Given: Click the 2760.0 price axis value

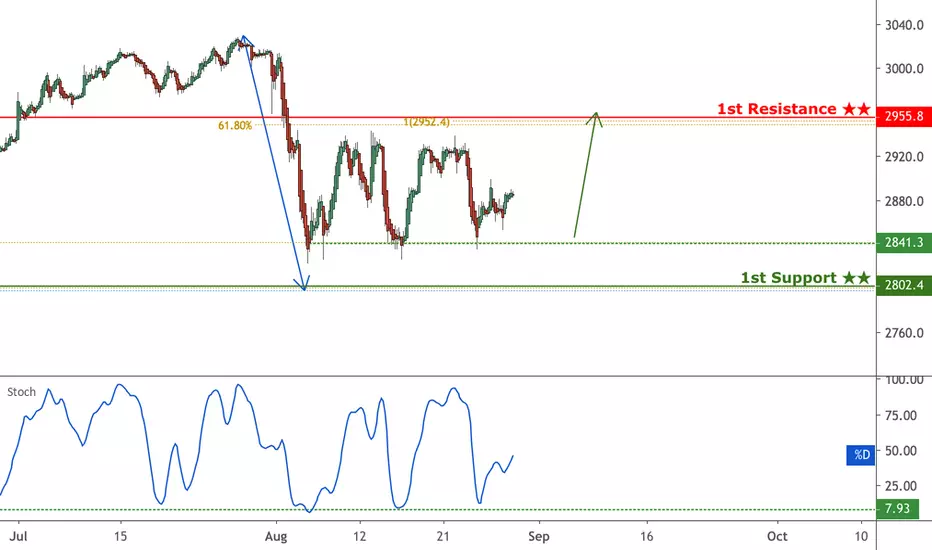Looking at the screenshot, I should (x=904, y=333).
